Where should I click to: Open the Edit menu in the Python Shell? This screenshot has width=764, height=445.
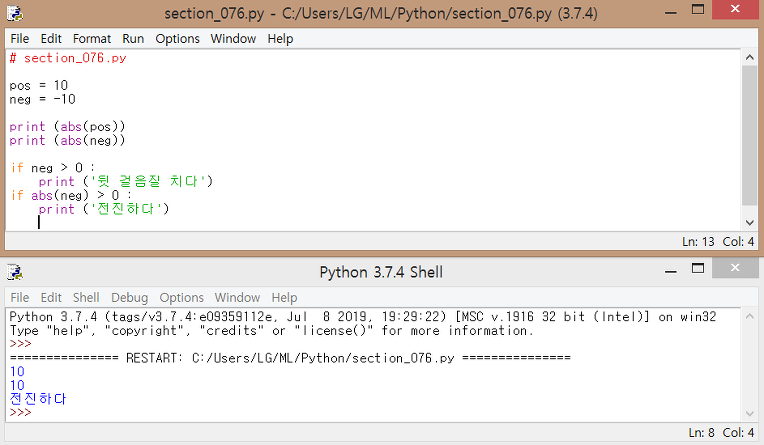click(x=51, y=297)
